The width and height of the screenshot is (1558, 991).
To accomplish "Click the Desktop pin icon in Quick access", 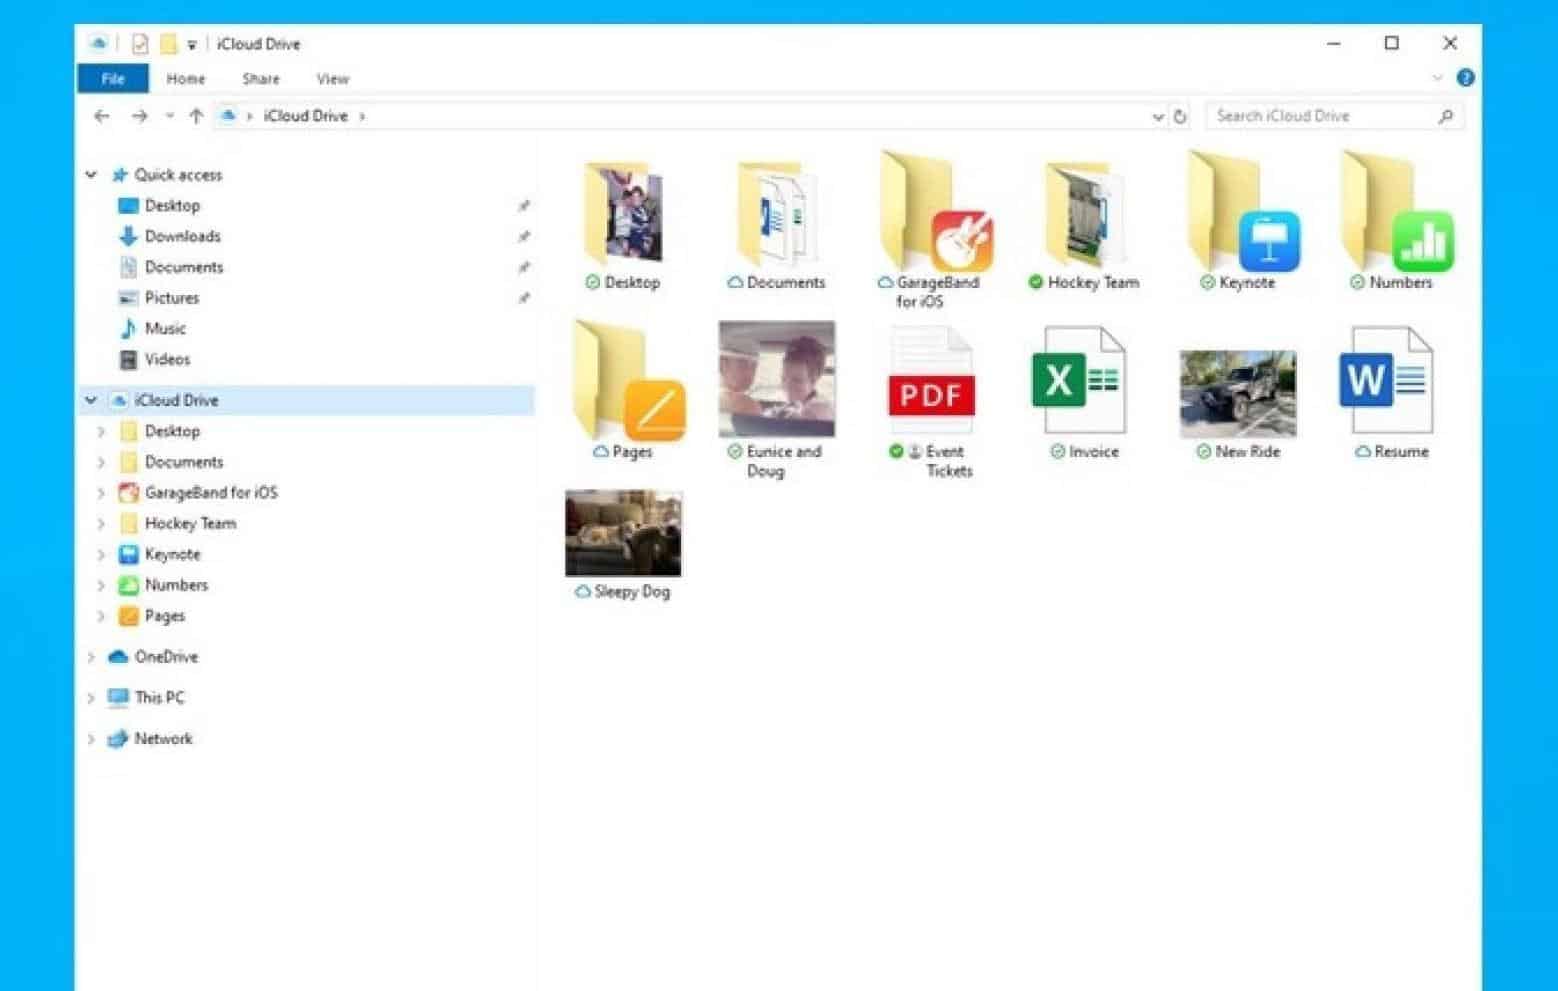I will [523, 206].
